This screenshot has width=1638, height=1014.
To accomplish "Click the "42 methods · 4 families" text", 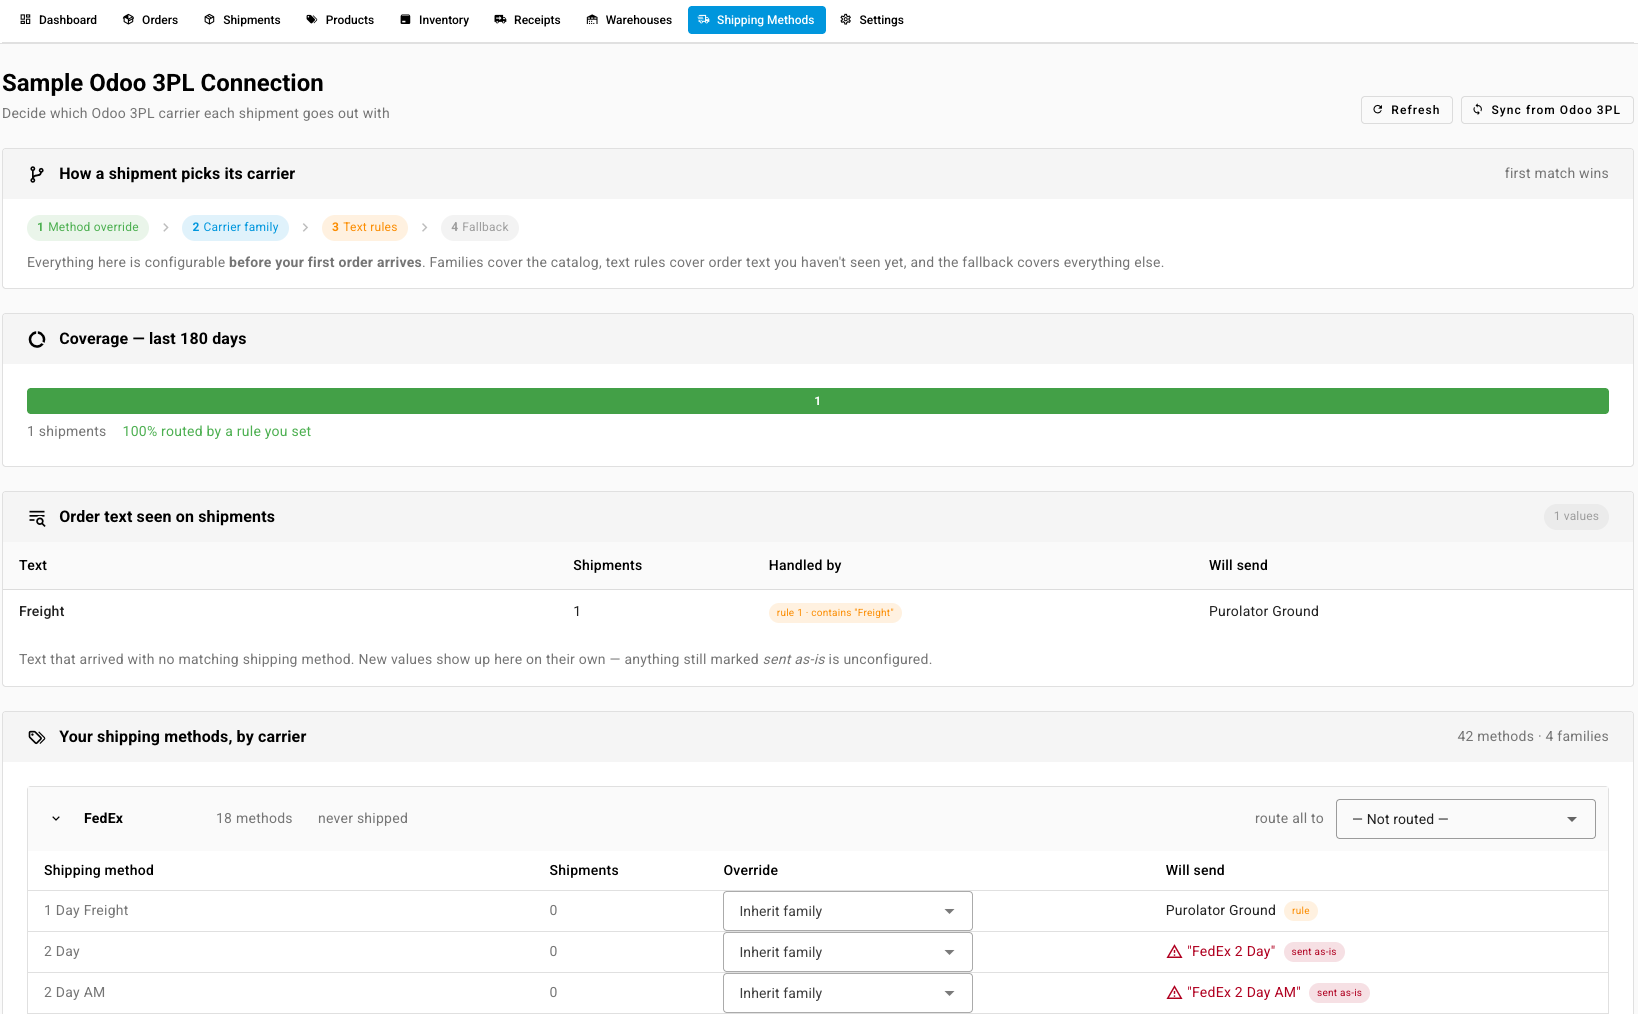I will (x=1533, y=737).
